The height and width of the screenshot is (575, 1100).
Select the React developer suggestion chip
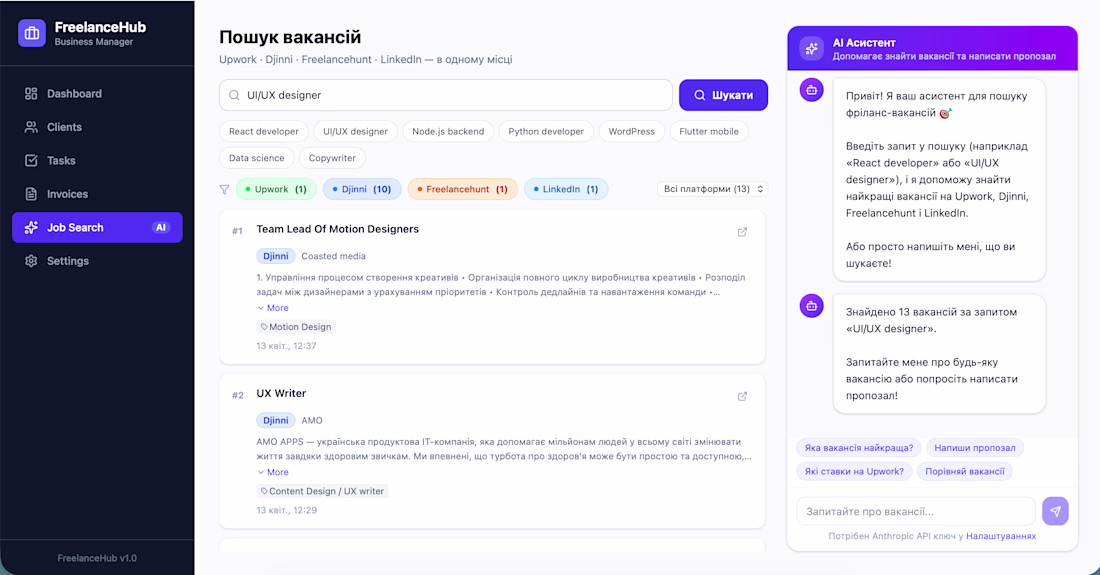(264, 131)
